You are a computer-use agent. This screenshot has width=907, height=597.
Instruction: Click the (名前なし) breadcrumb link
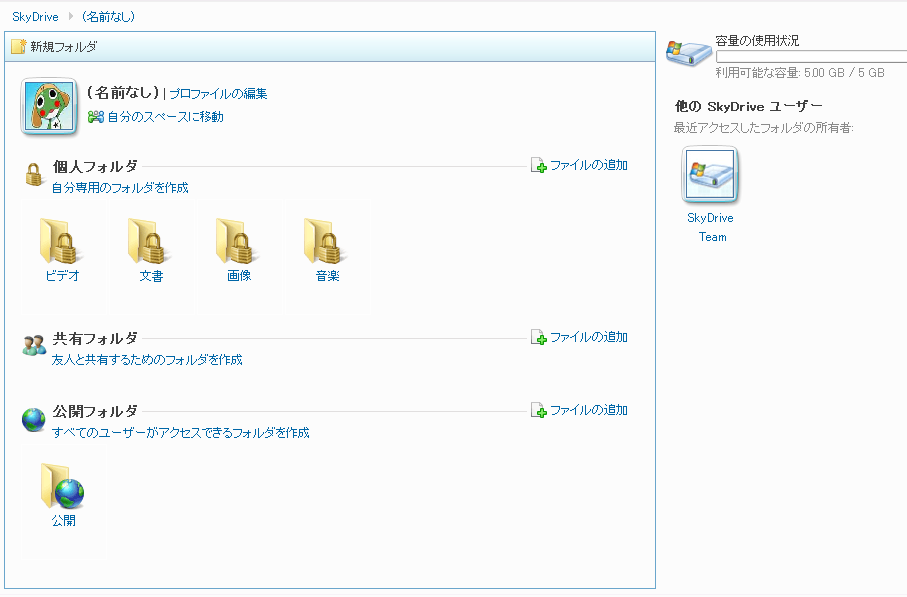(x=108, y=17)
